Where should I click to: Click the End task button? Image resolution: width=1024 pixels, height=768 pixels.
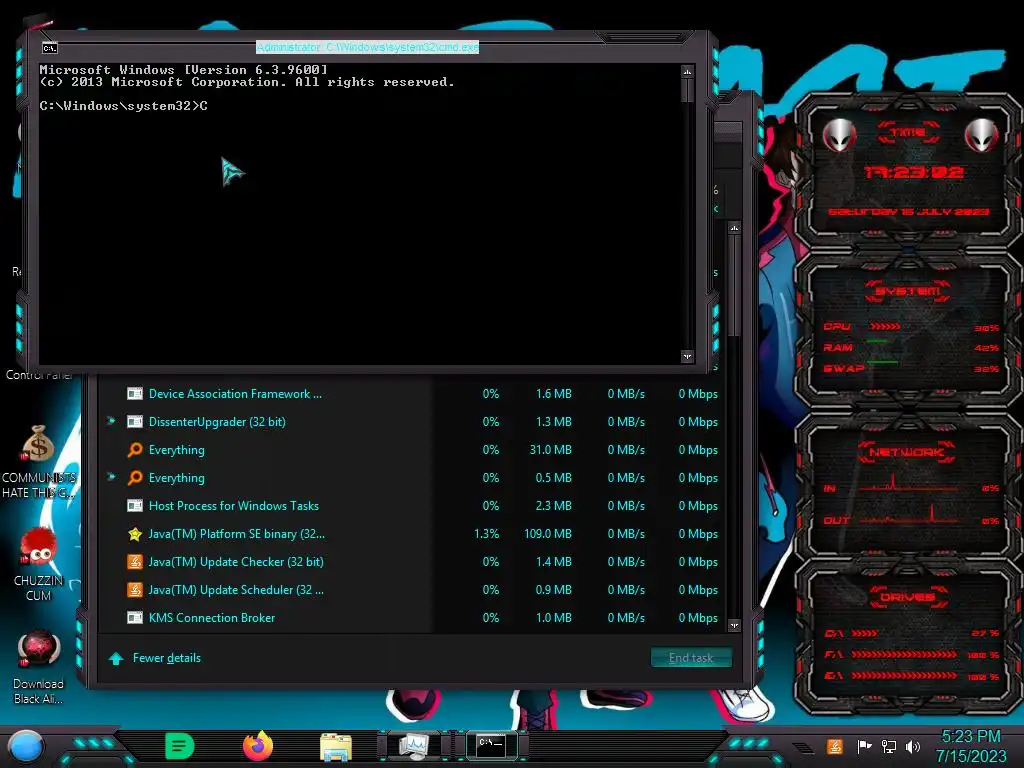pos(691,658)
